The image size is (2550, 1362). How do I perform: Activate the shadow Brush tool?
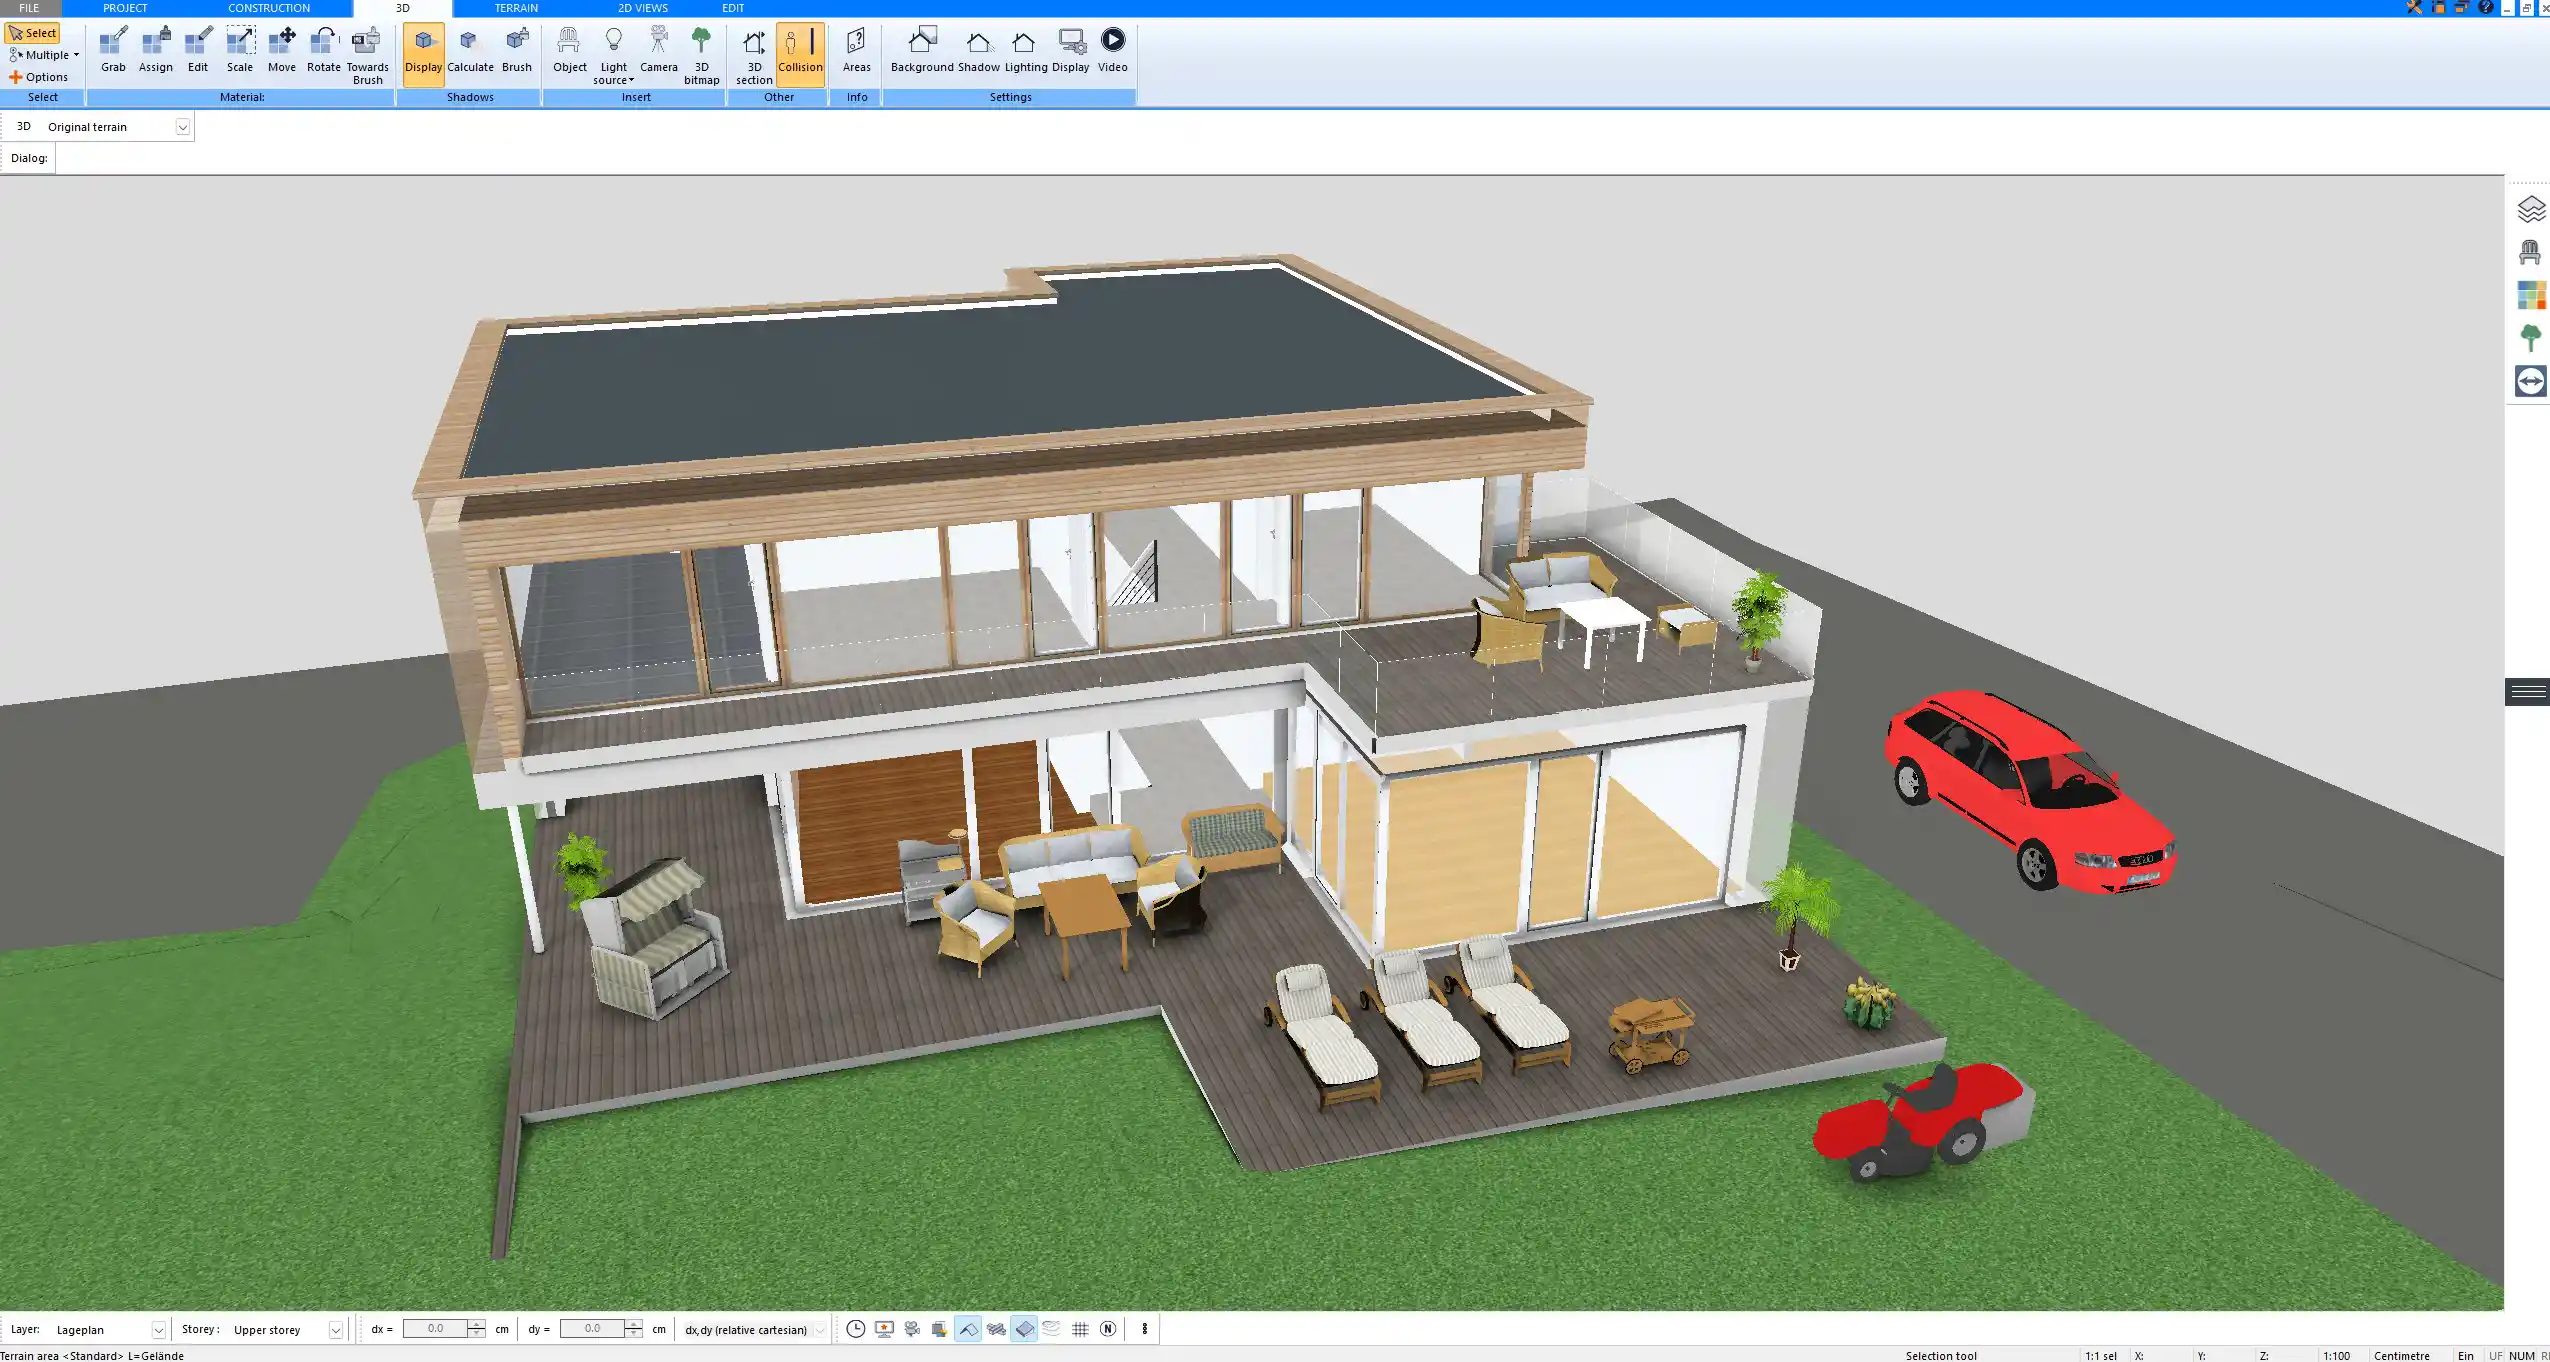point(517,50)
